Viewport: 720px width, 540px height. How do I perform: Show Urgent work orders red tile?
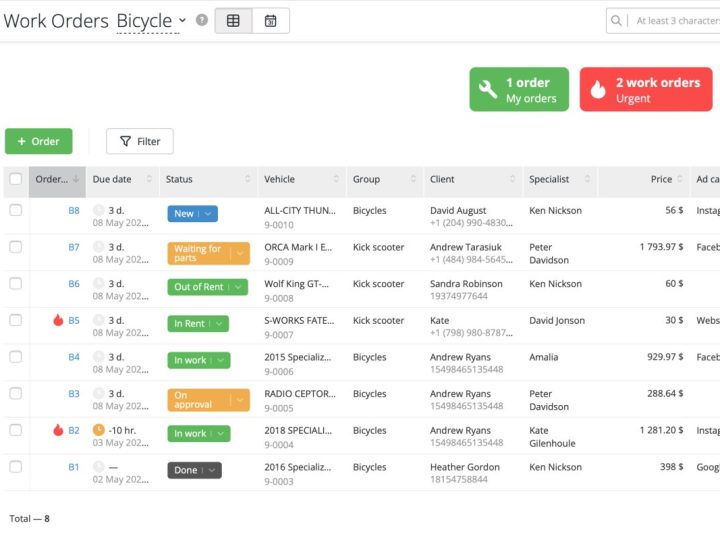pos(646,90)
